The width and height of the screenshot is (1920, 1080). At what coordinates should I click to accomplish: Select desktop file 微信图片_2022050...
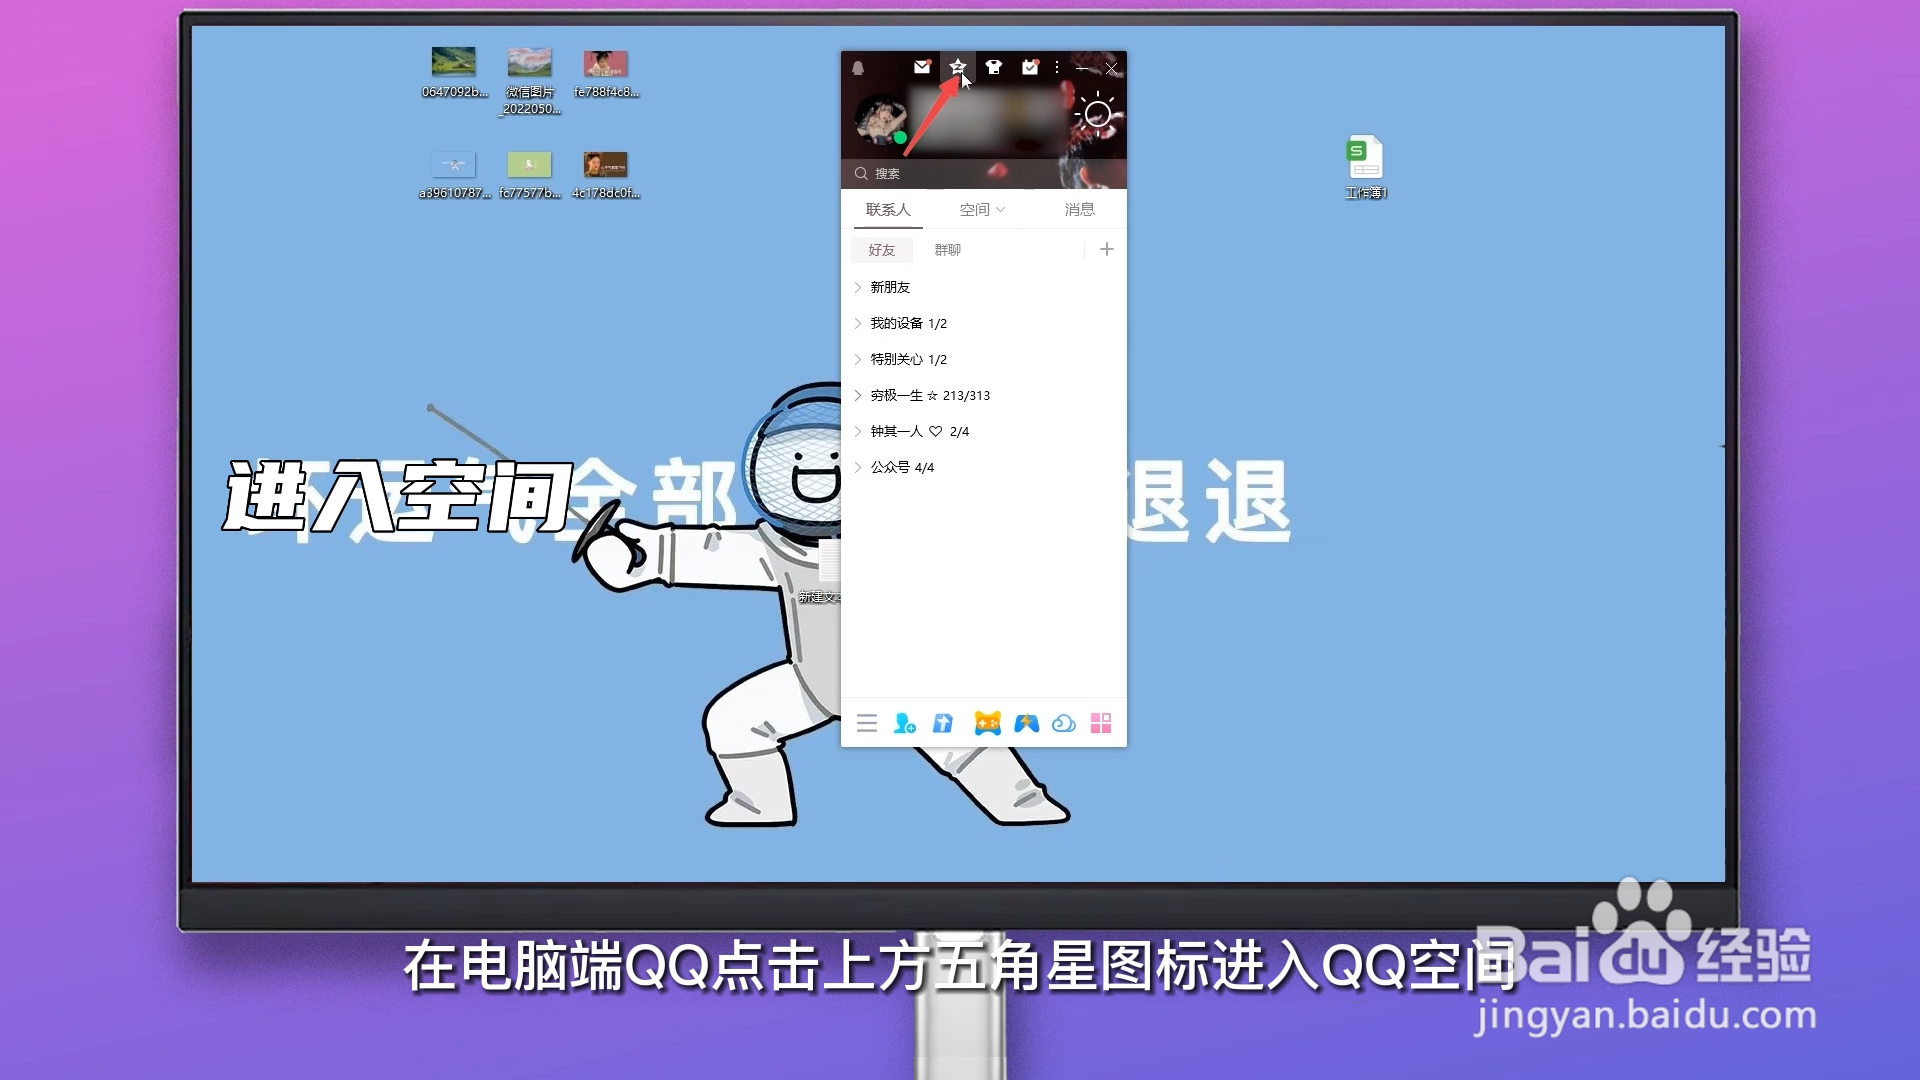click(530, 81)
